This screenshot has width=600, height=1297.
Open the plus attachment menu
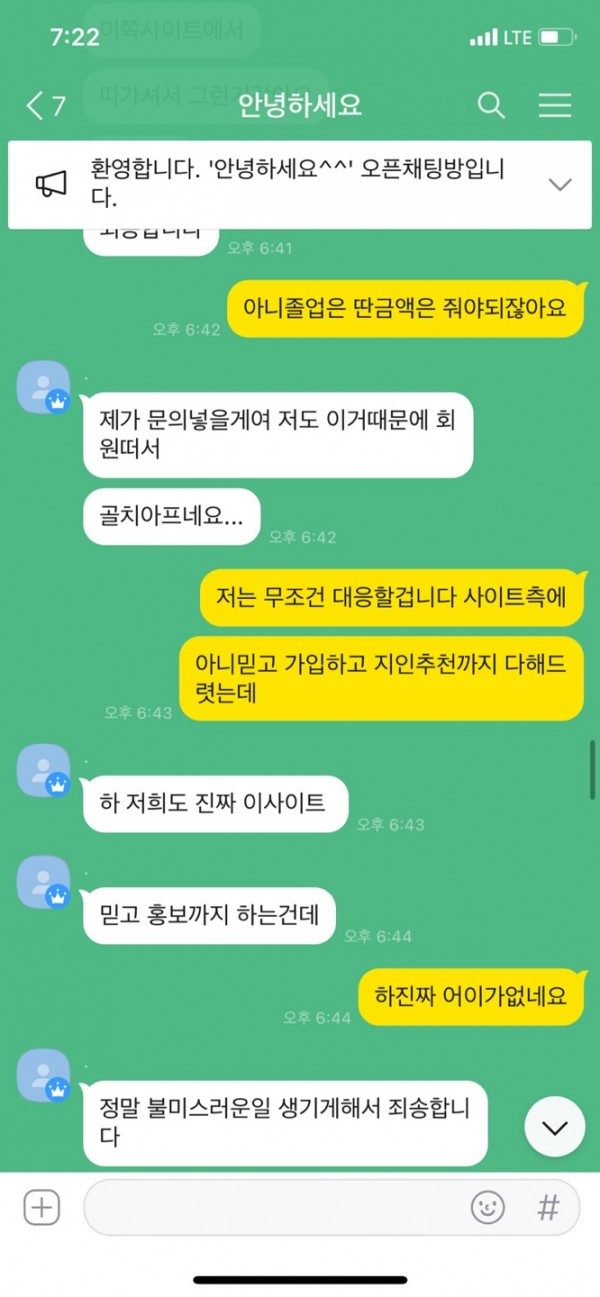click(x=41, y=1207)
